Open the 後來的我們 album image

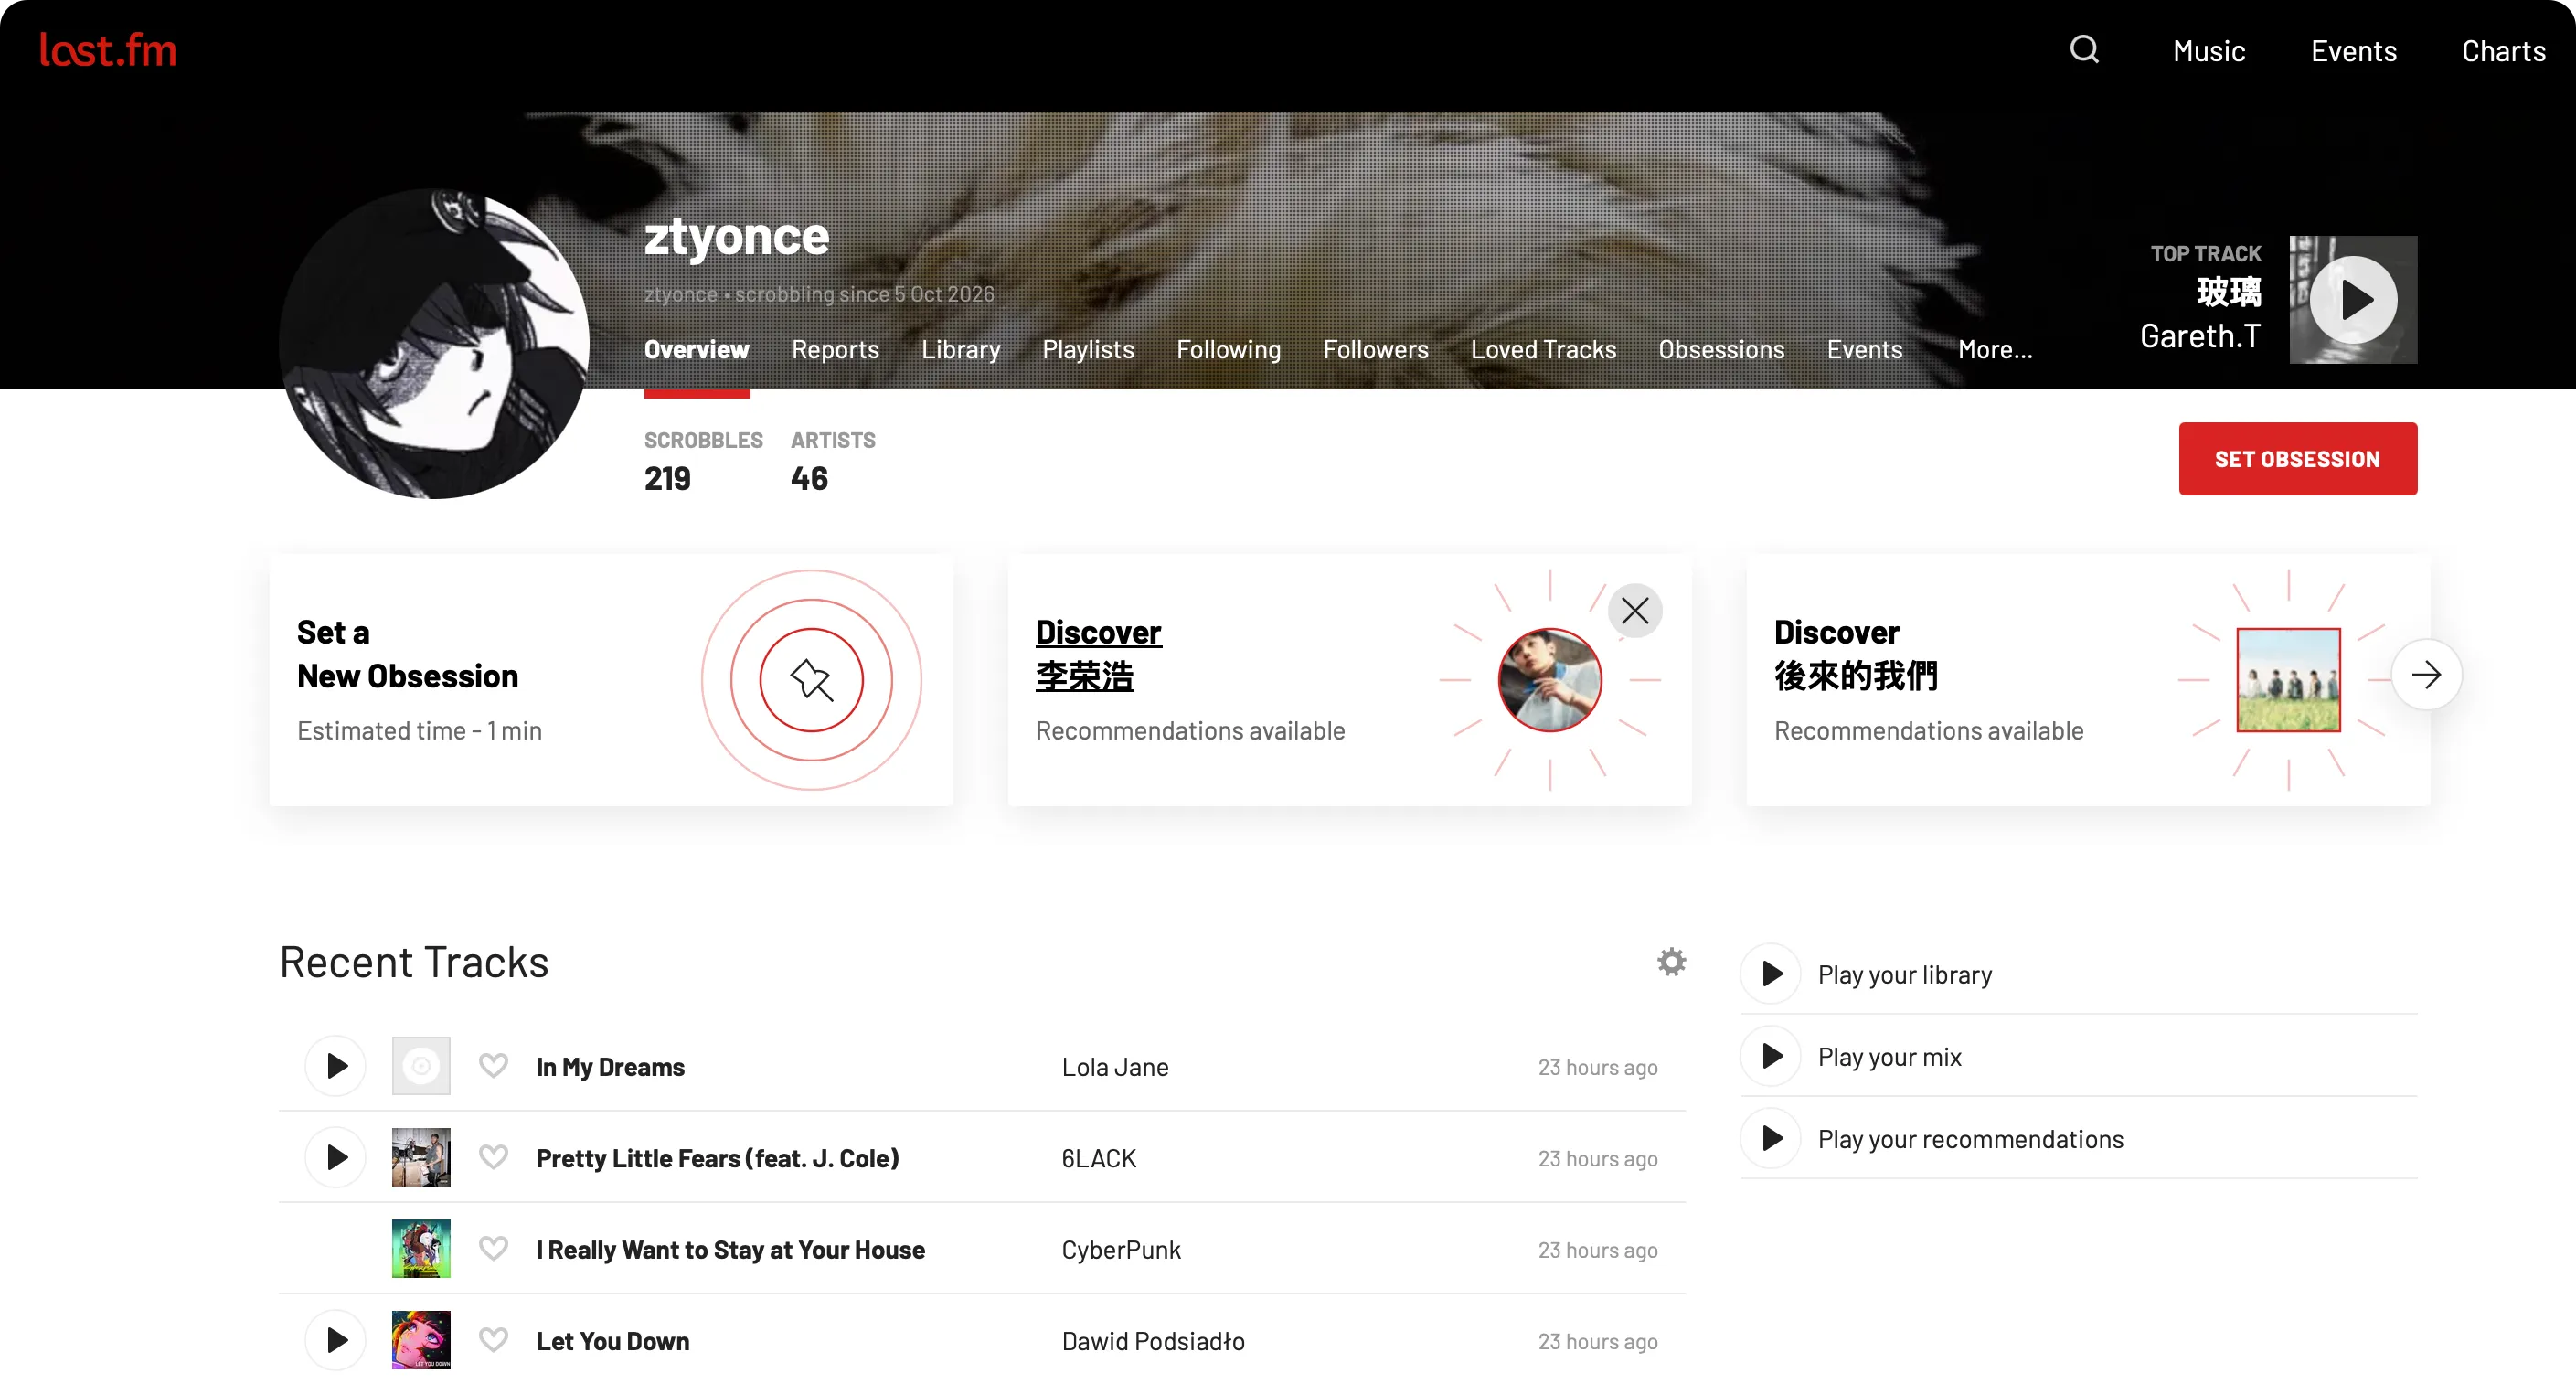[x=2288, y=680]
